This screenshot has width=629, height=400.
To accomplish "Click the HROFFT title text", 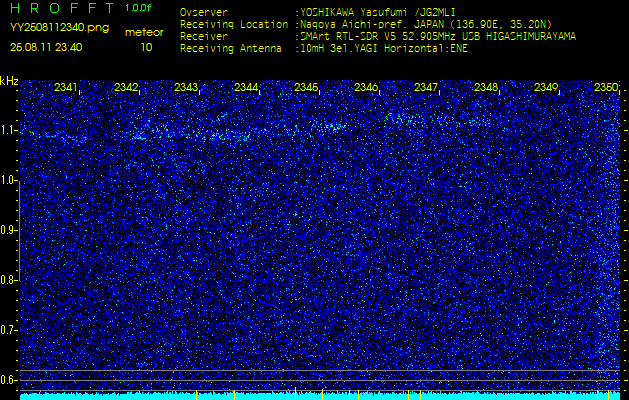I will [x=62, y=8].
